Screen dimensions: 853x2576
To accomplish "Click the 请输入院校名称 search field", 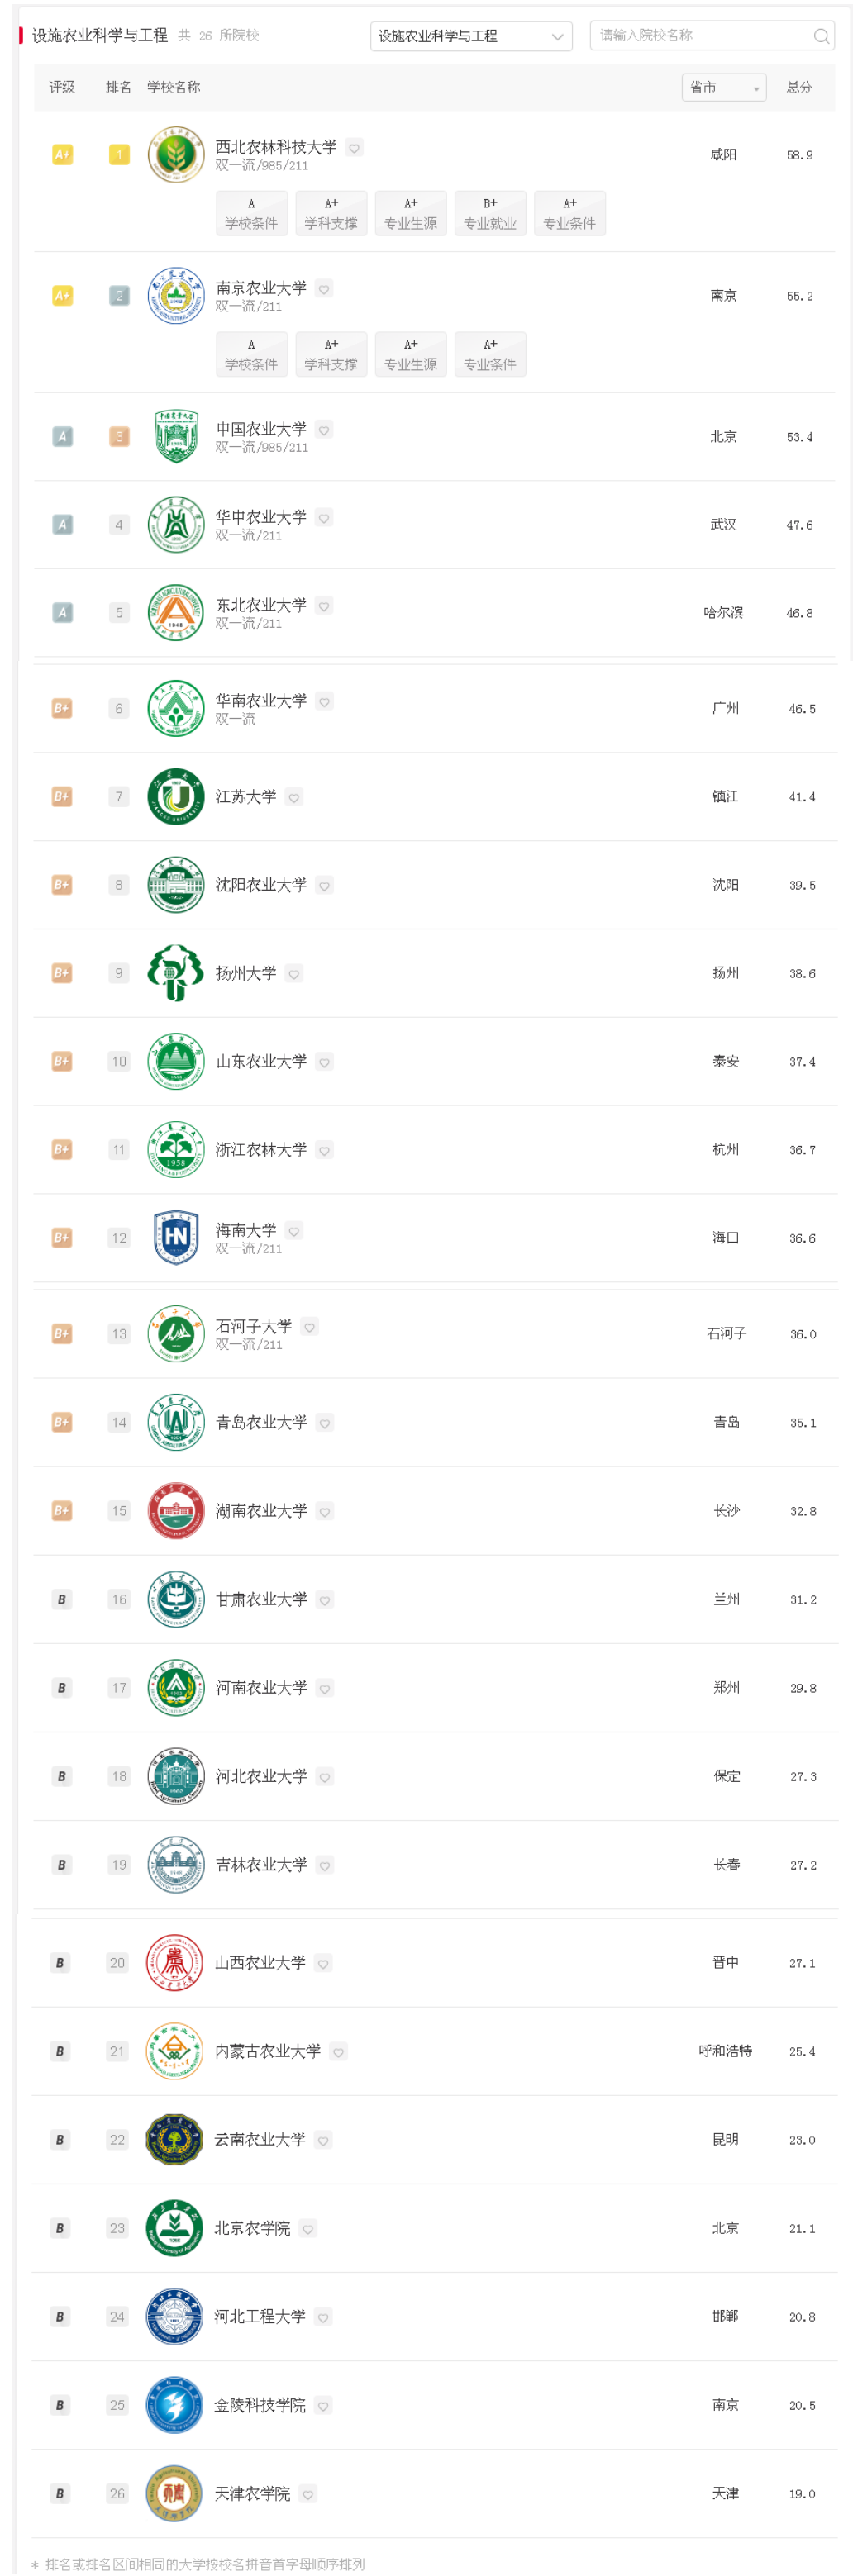I will 700,36.
